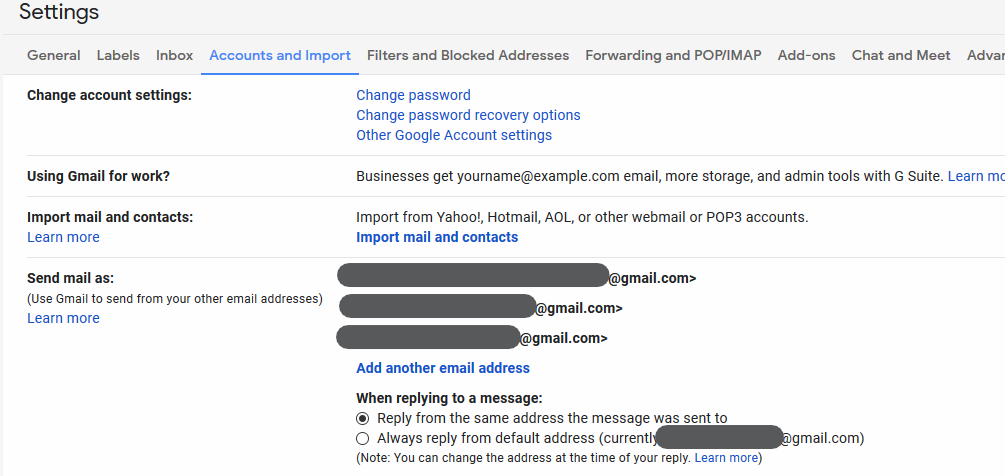Open Filters and Blocked Addresses tab

tap(468, 55)
